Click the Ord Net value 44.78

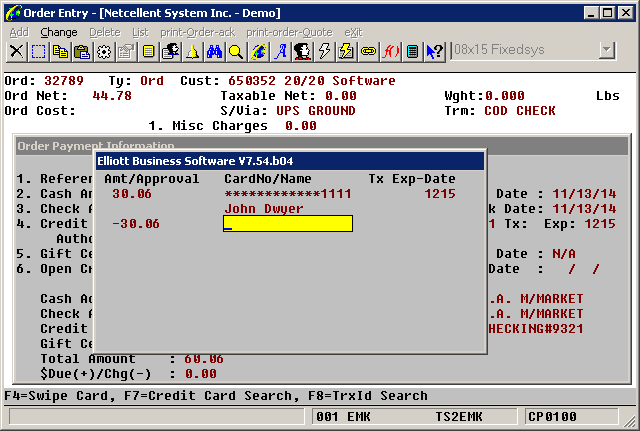tap(112, 96)
